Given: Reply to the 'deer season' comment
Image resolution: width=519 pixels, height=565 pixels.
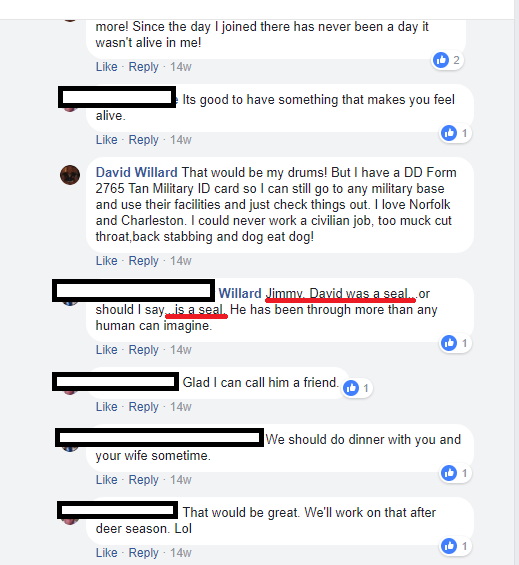Looking at the screenshot, I should coord(143,552).
